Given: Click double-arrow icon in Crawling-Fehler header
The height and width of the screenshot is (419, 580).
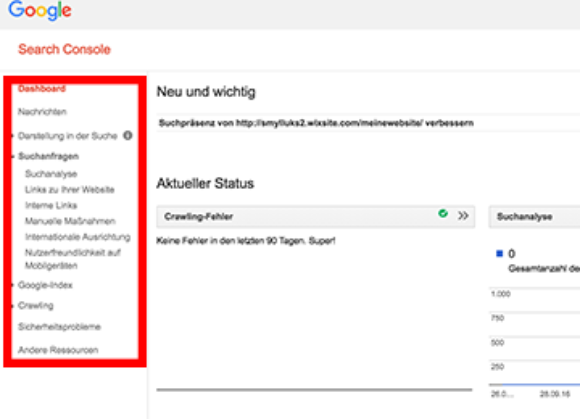Looking at the screenshot, I should [x=463, y=216].
